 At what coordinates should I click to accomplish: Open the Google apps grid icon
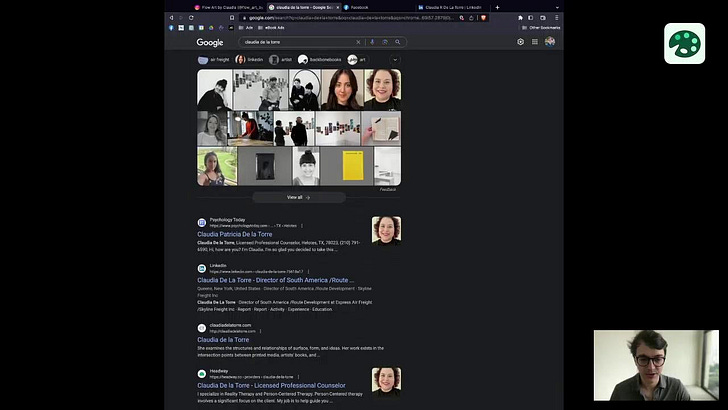[x=535, y=42]
